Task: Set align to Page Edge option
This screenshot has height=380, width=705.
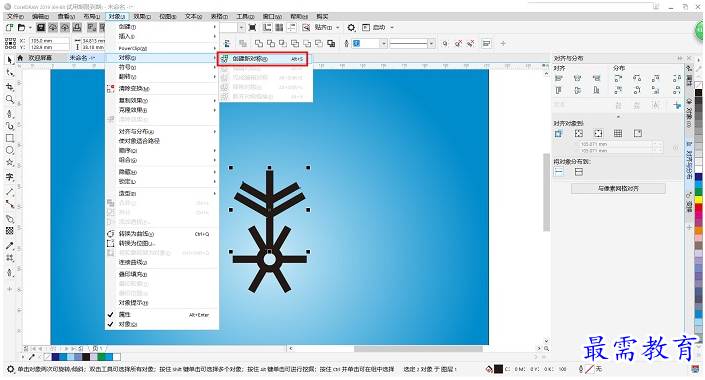Action: tap(579, 133)
